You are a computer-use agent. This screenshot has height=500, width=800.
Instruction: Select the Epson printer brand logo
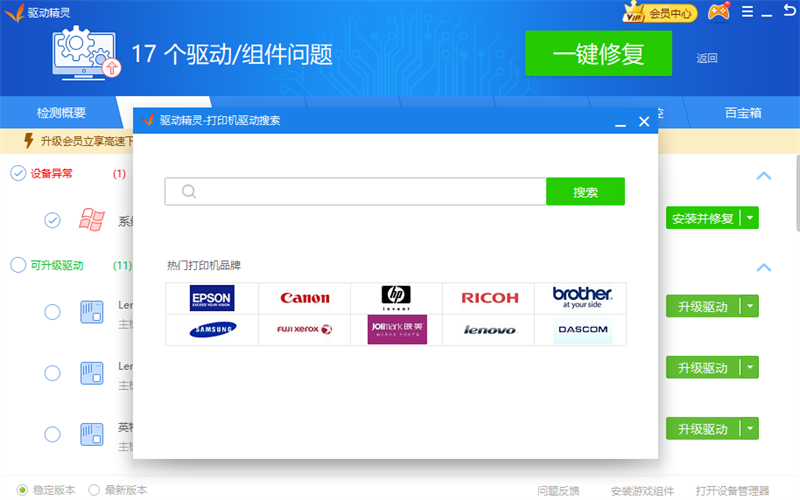pos(212,298)
